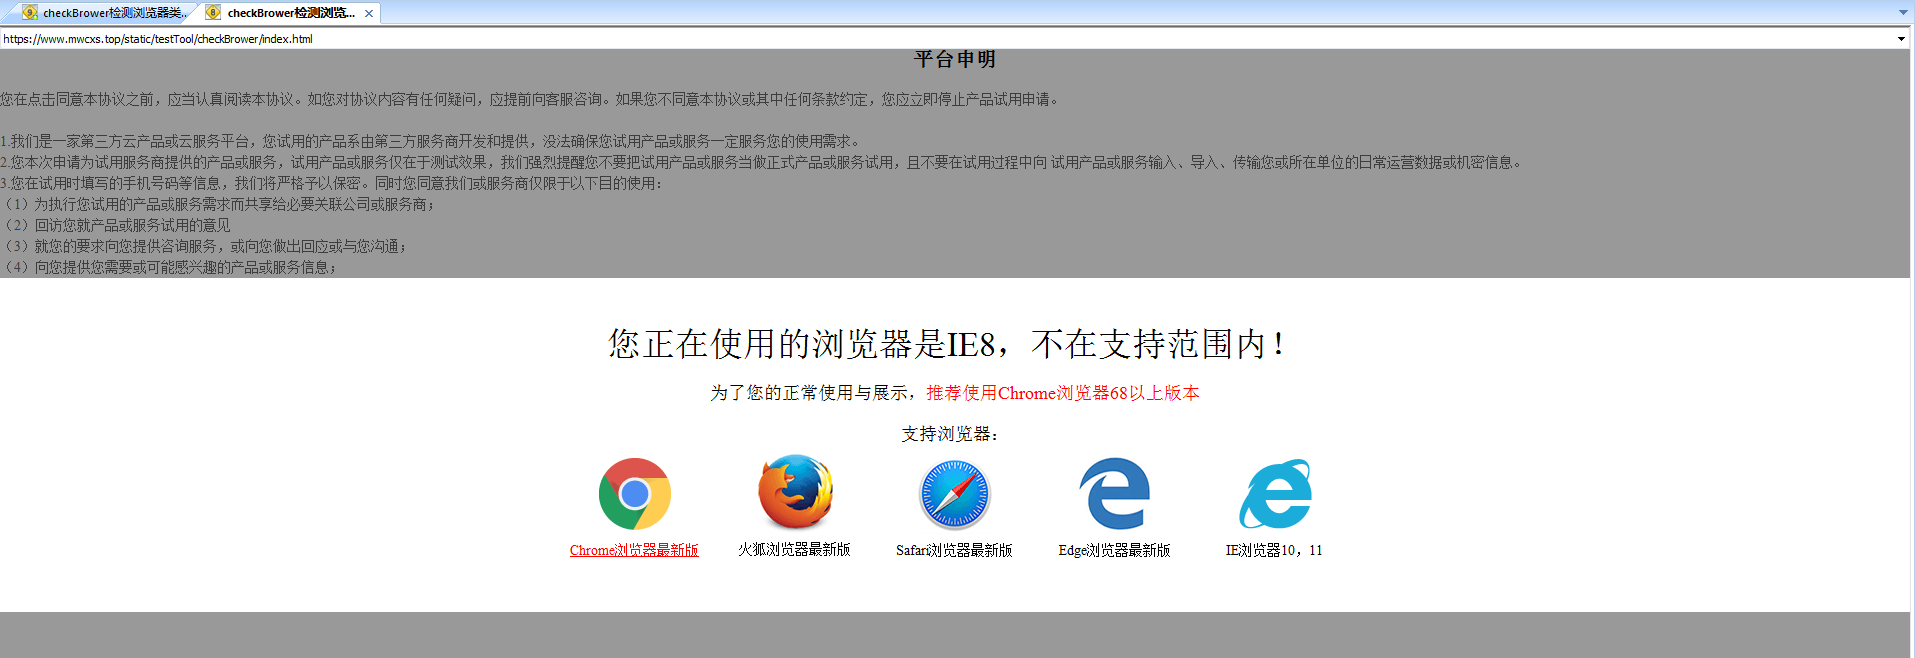Click the 支持浏览器 label
Image resolution: width=1915 pixels, height=658 pixels.
[950, 434]
